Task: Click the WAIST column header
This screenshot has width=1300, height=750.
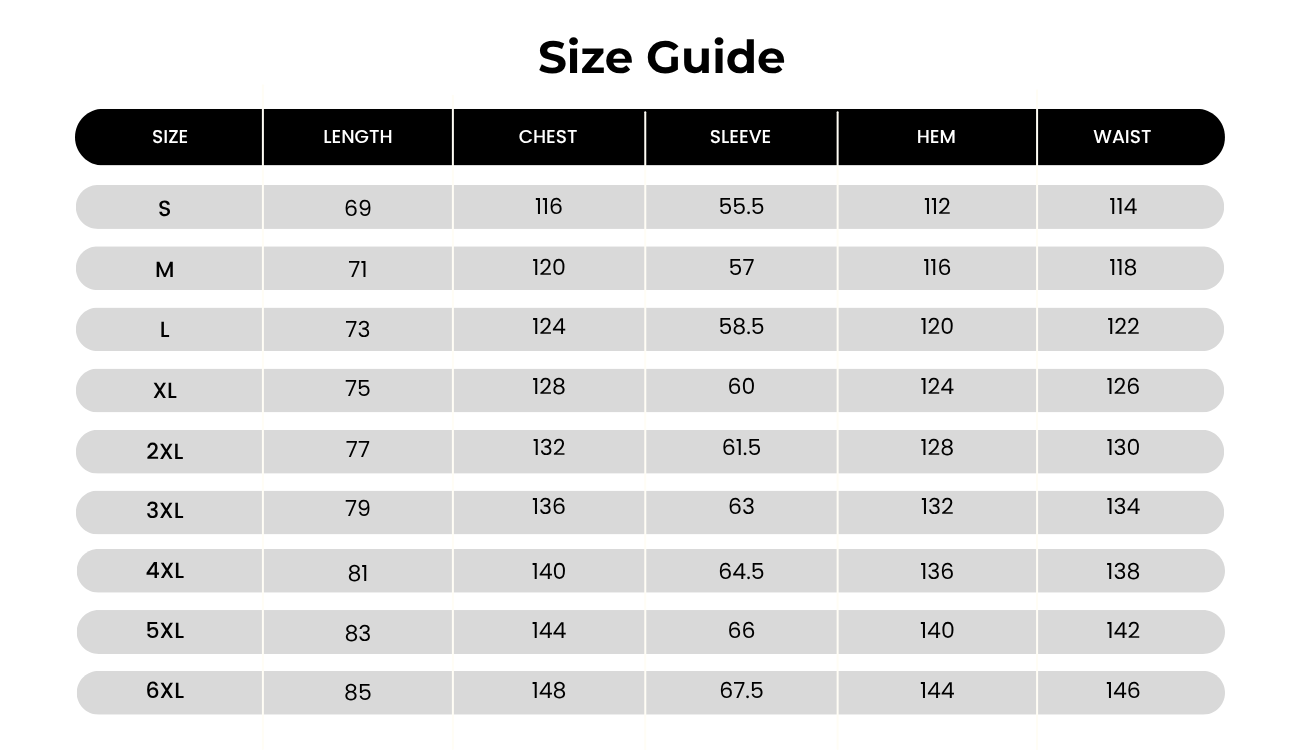Action: [x=1122, y=137]
